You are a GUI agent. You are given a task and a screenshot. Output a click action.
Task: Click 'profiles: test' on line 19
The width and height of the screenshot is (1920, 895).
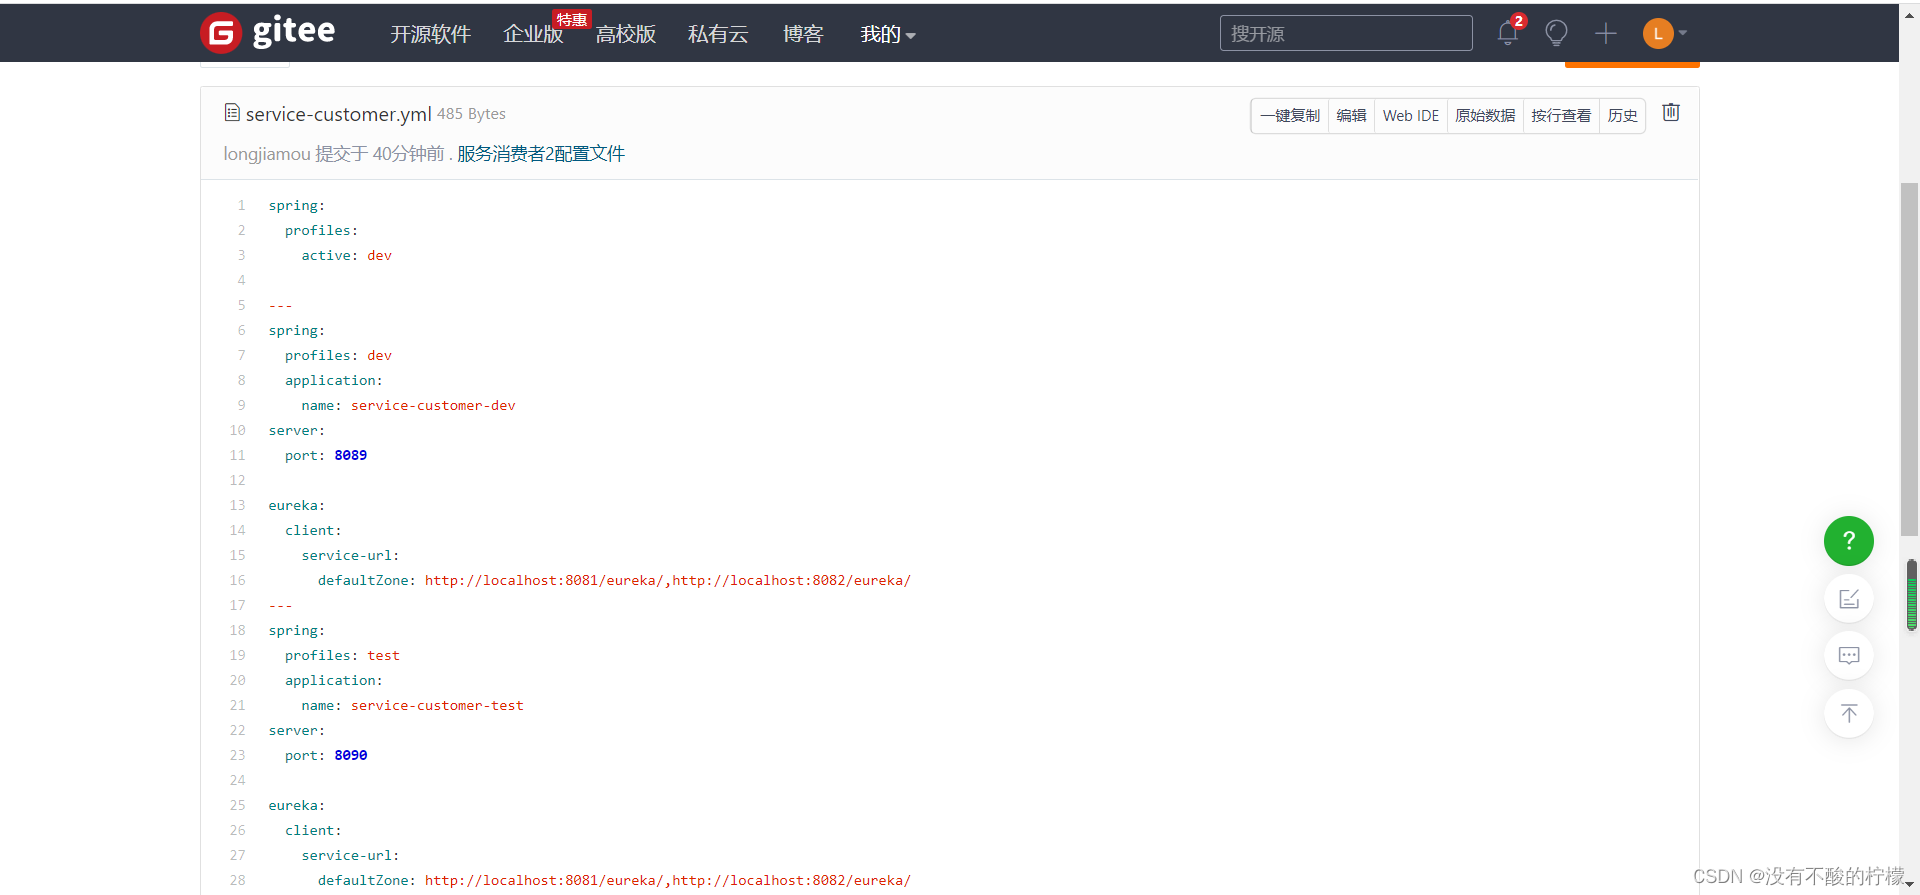(x=342, y=655)
